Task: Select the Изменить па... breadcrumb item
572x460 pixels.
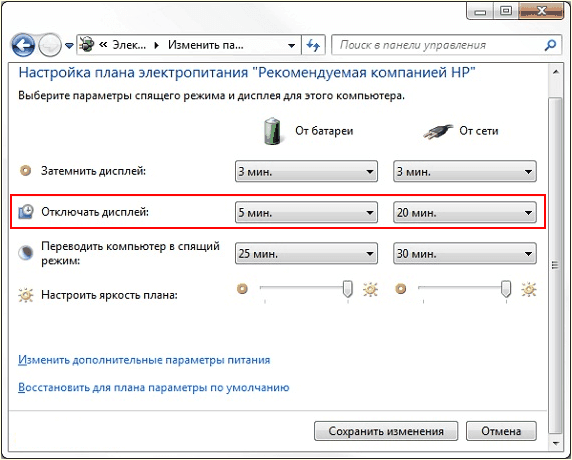Action: tap(205, 45)
